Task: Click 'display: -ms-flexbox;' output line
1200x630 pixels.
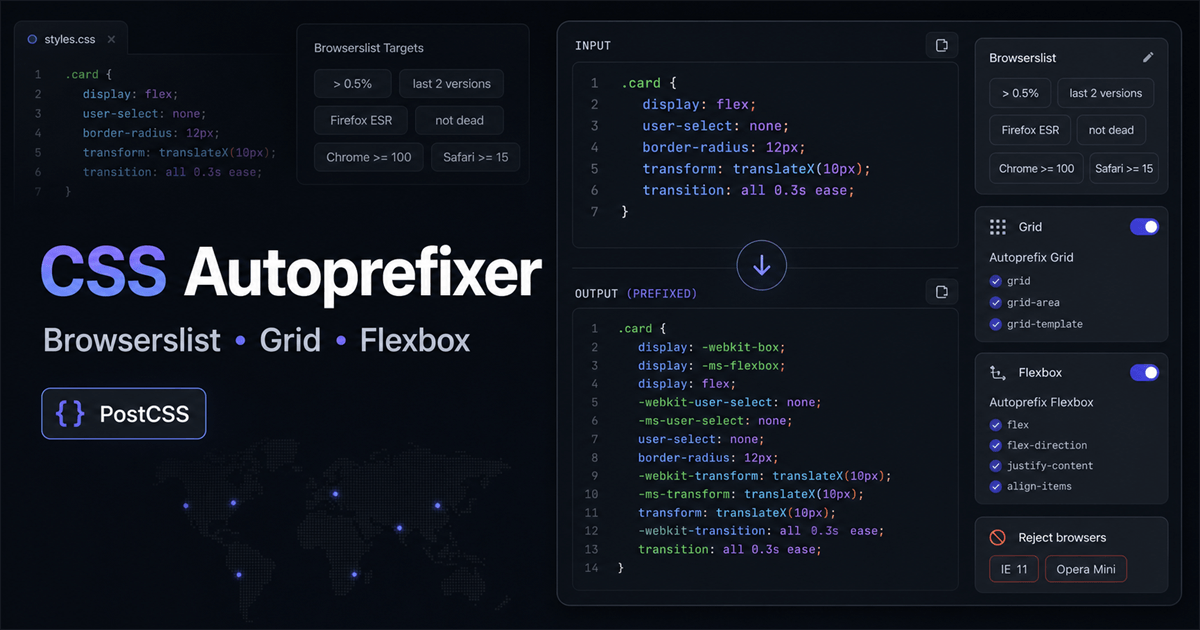Action: tap(711, 365)
